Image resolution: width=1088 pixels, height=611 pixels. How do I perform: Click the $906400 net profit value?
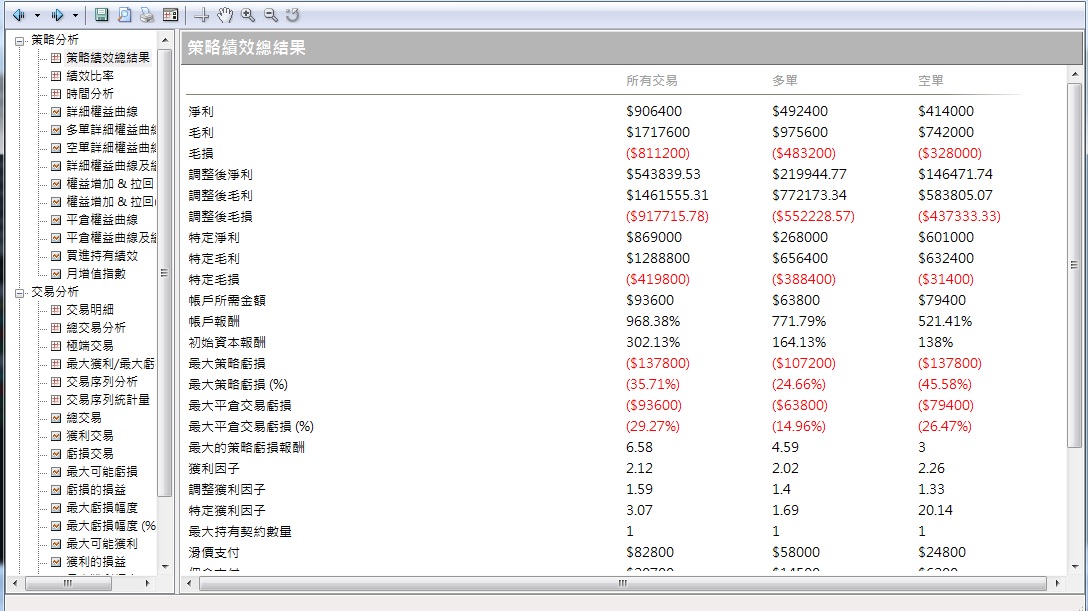654,111
